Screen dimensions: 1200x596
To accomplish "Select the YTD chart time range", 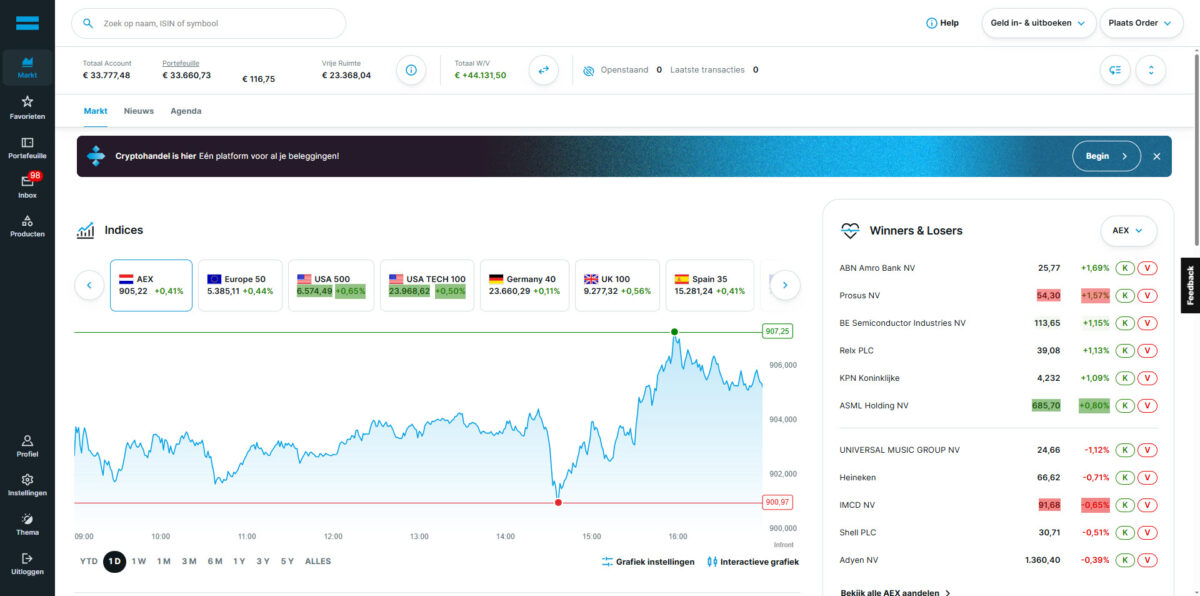I will tap(89, 561).
